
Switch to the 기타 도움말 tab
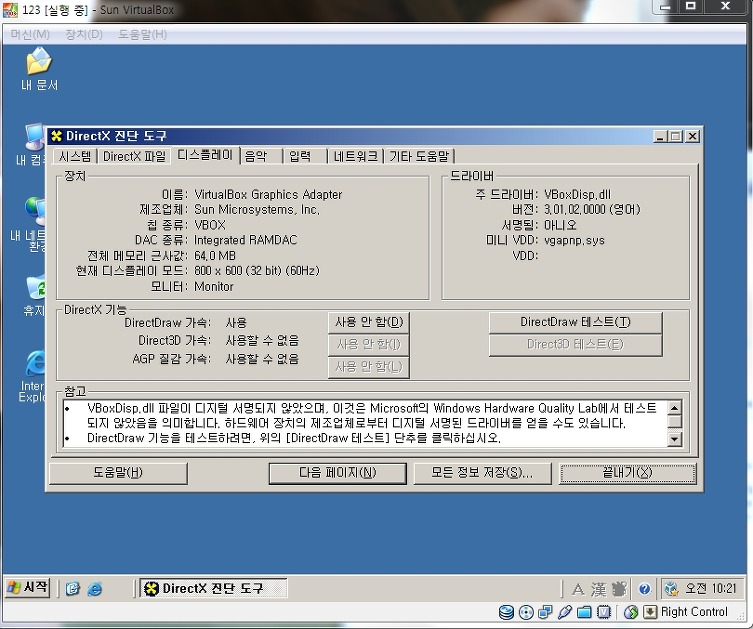tap(419, 157)
